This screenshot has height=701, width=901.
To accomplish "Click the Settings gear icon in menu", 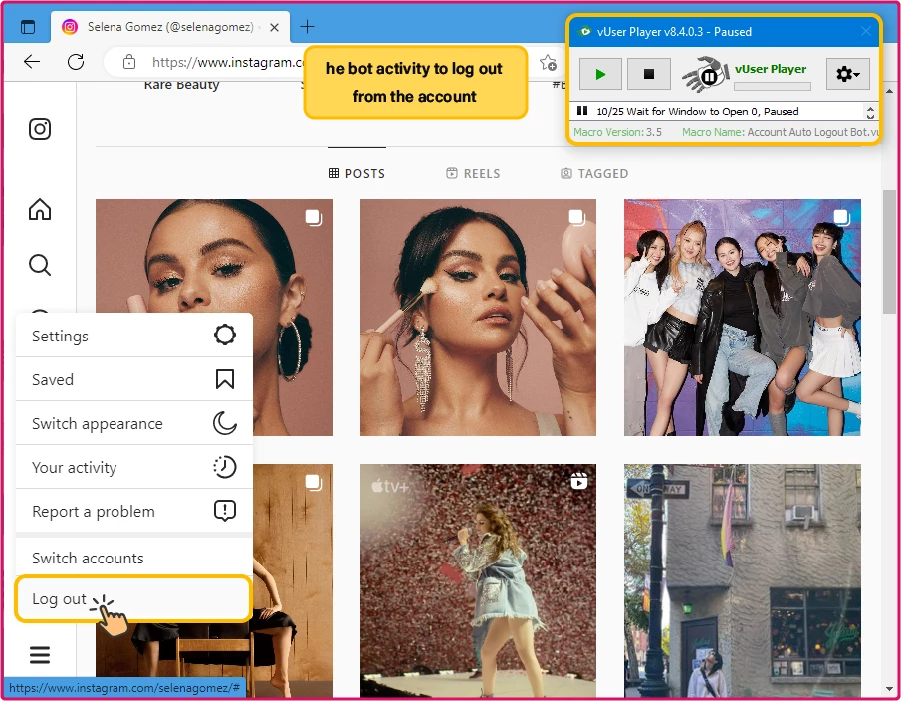I will click(225, 334).
